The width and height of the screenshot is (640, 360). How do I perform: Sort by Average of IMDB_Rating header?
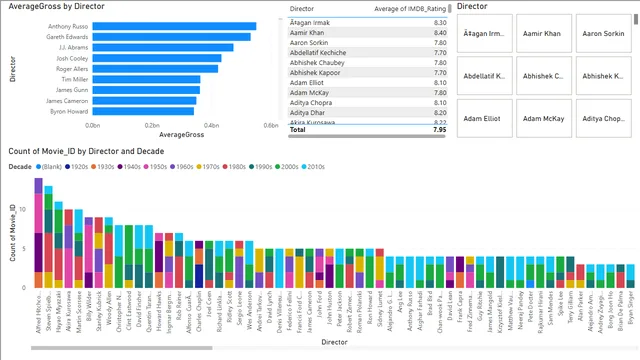point(410,9)
